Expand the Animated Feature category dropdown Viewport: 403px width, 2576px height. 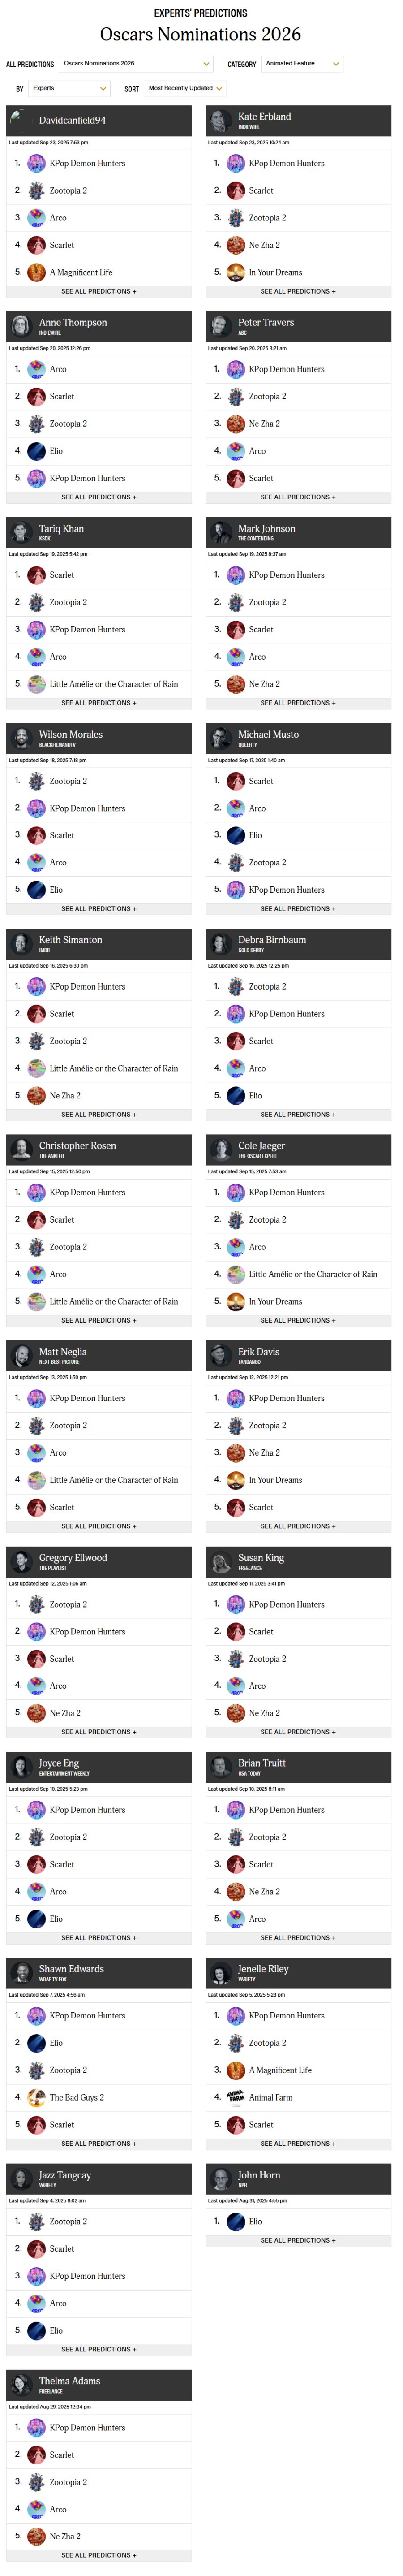302,63
